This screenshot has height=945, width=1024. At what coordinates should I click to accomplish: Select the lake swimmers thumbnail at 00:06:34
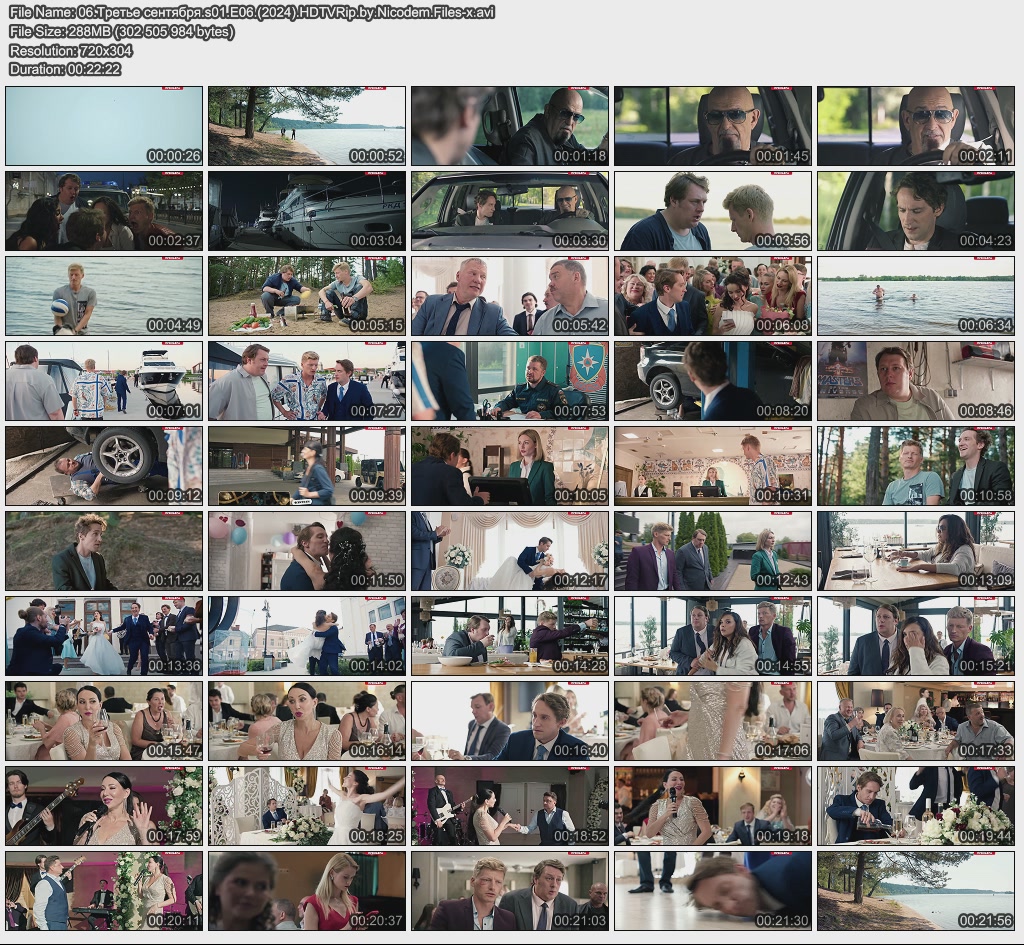pos(916,296)
